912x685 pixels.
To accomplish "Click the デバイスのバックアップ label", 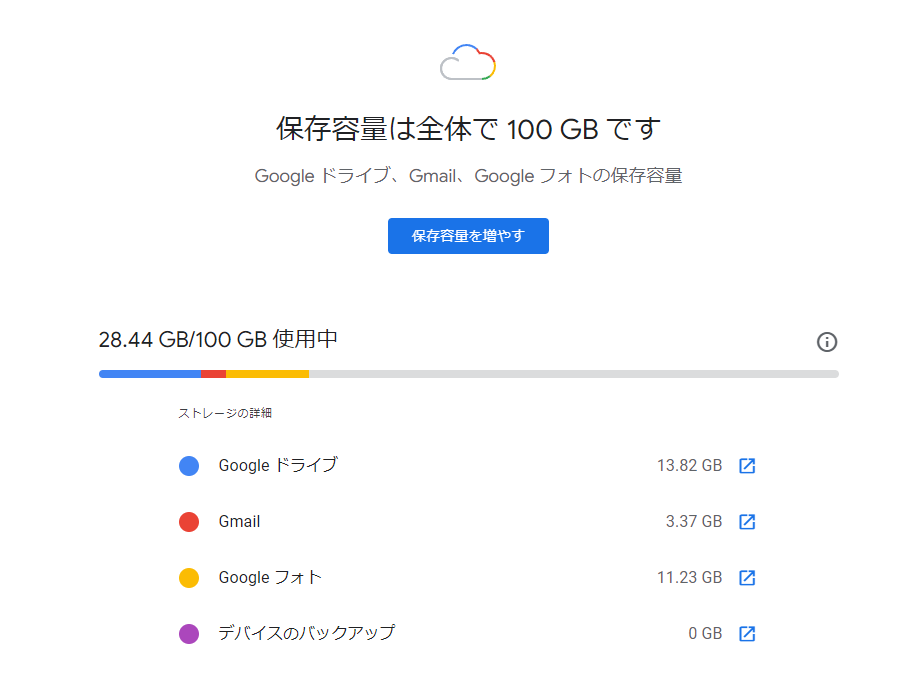I will pyautogui.click(x=307, y=633).
